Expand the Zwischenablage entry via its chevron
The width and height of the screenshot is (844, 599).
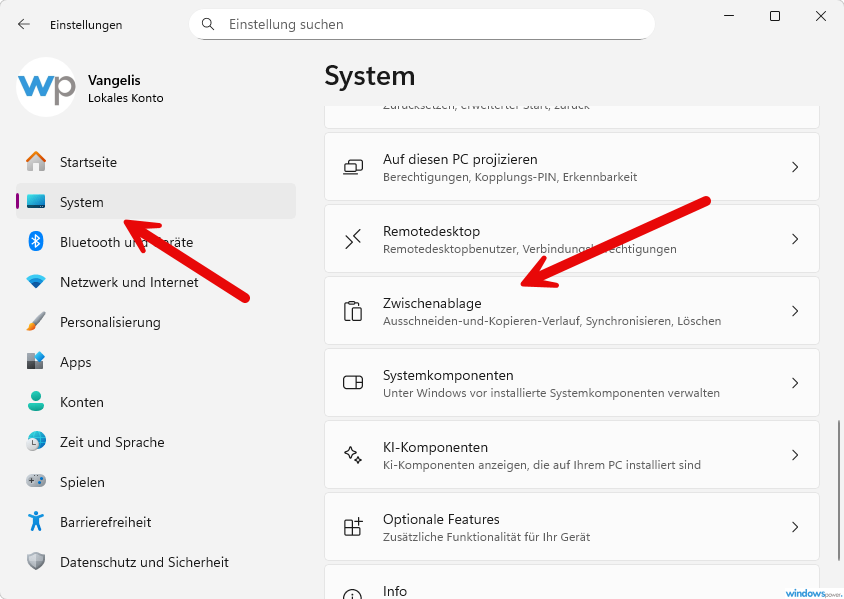[794, 310]
